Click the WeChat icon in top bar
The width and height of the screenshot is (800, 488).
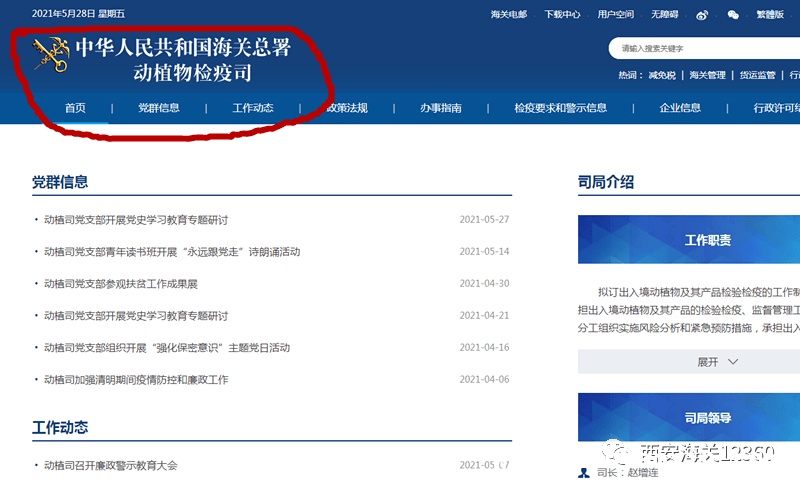click(x=733, y=15)
